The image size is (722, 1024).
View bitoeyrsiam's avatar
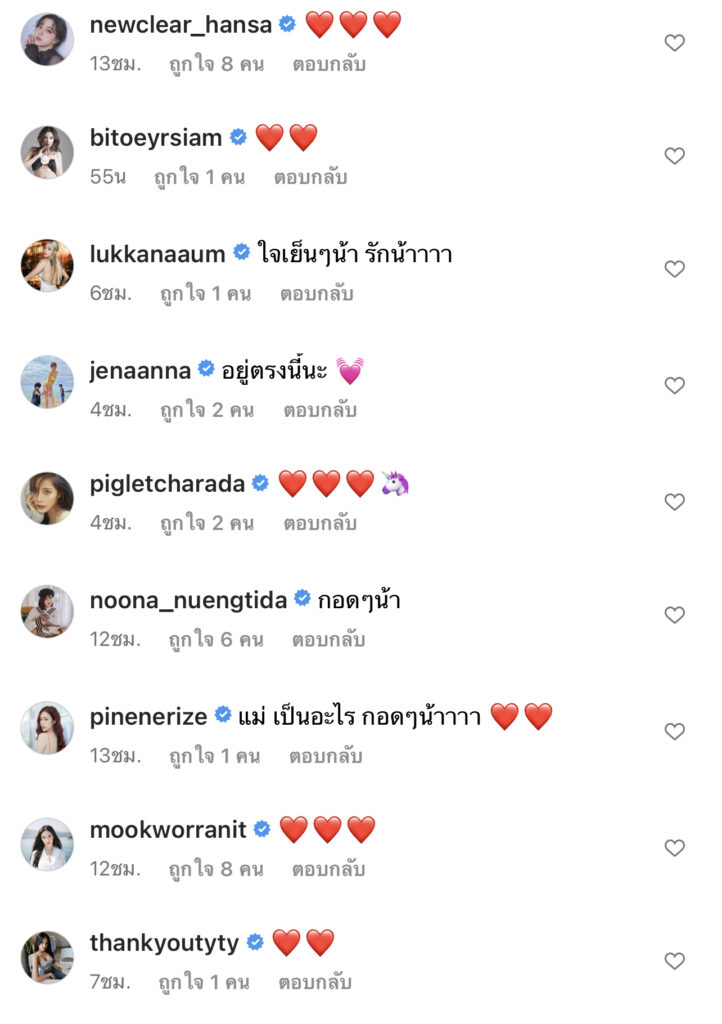pos(47,153)
